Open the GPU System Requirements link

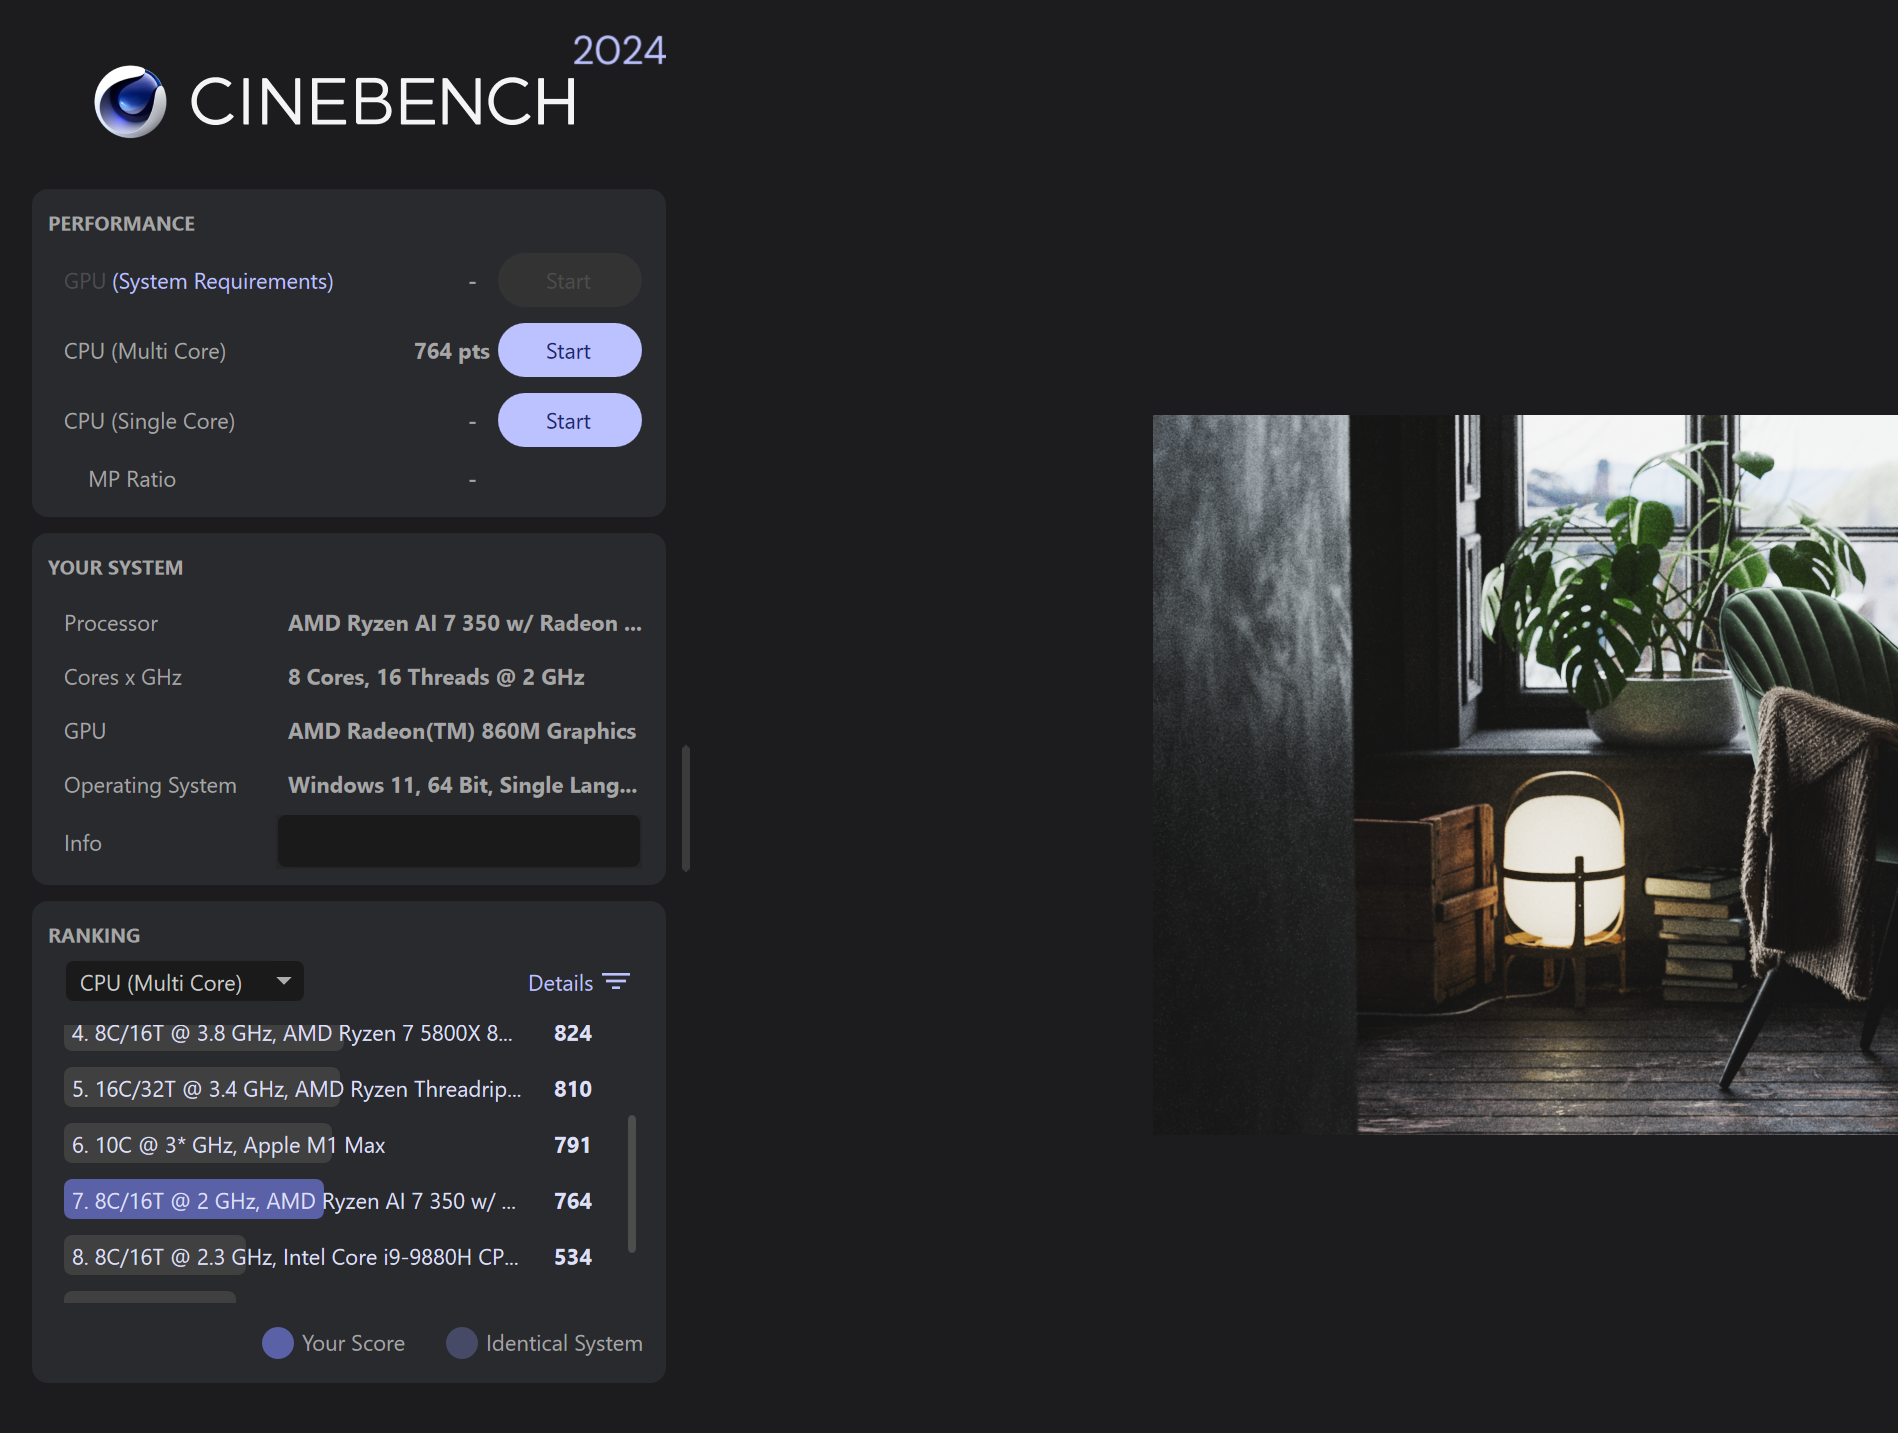click(x=223, y=281)
